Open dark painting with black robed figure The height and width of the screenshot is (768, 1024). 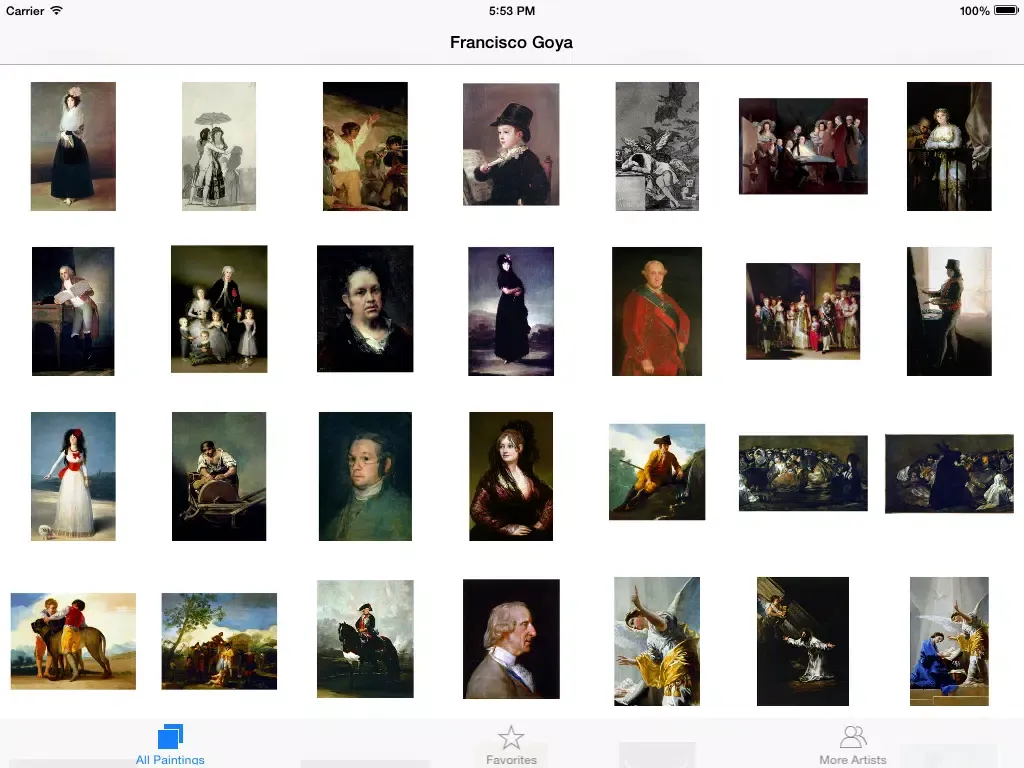pyautogui.click(x=949, y=473)
